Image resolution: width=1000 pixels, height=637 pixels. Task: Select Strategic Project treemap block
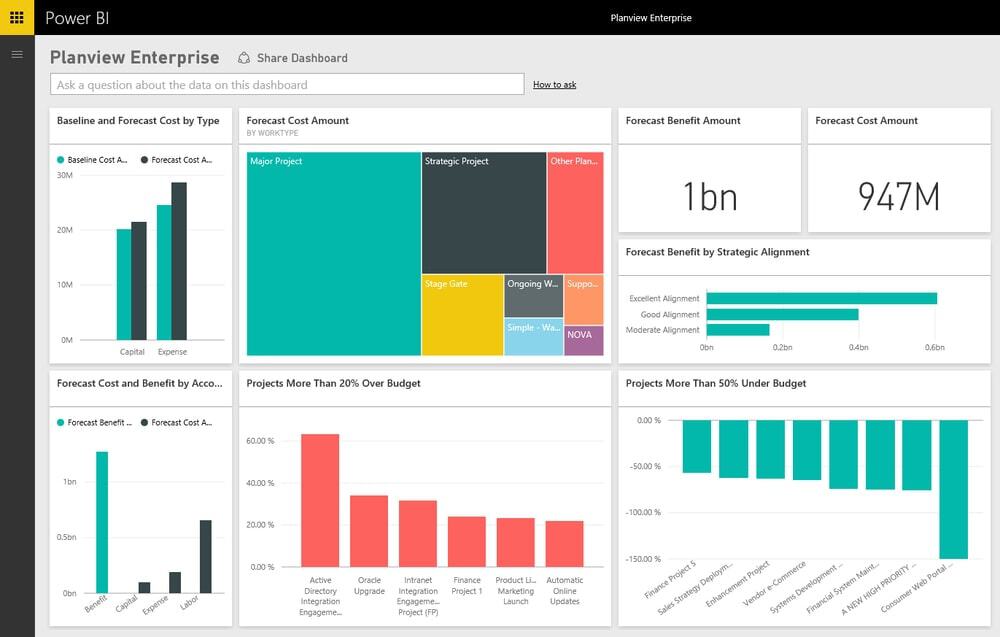click(483, 212)
